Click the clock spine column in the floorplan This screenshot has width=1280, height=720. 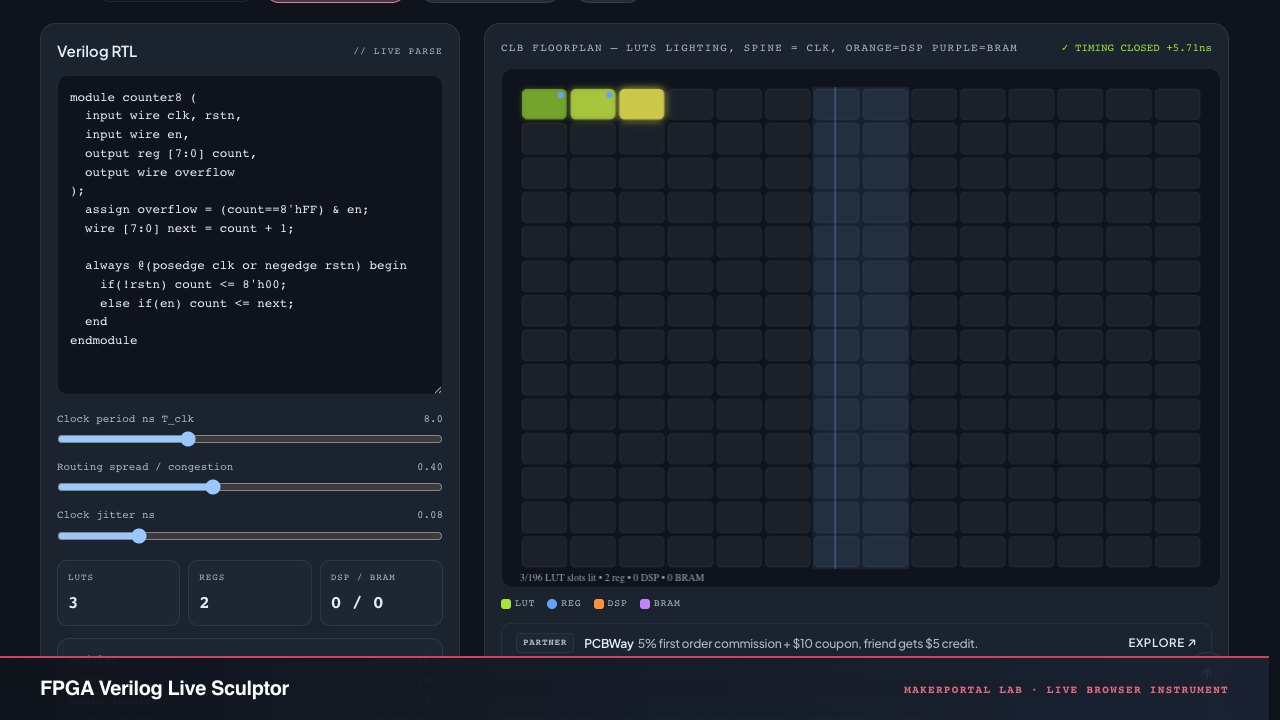pyautogui.click(x=836, y=328)
